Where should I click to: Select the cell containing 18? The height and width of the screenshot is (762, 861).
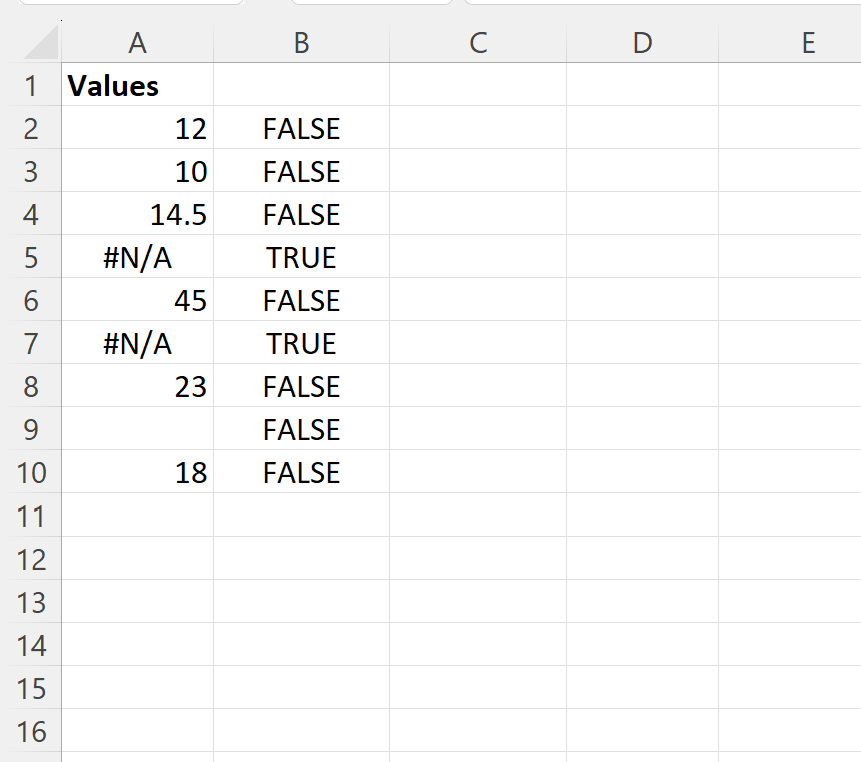tap(137, 472)
